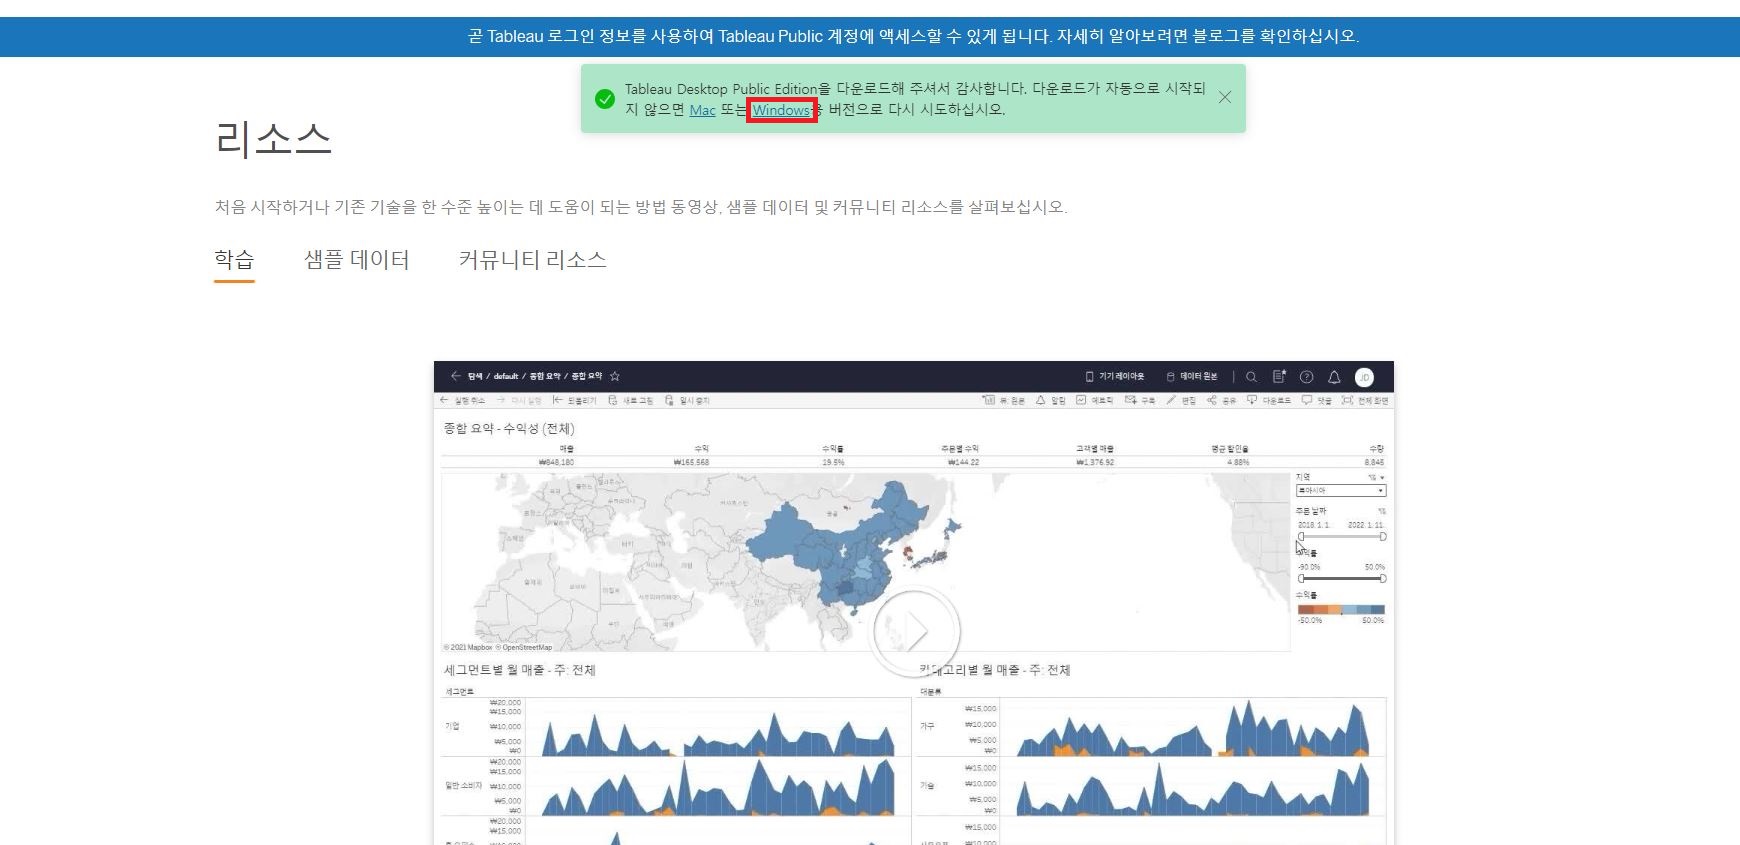Select the 학습 tab
Viewport: 1740px width, 845px height.
coord(234,260)
